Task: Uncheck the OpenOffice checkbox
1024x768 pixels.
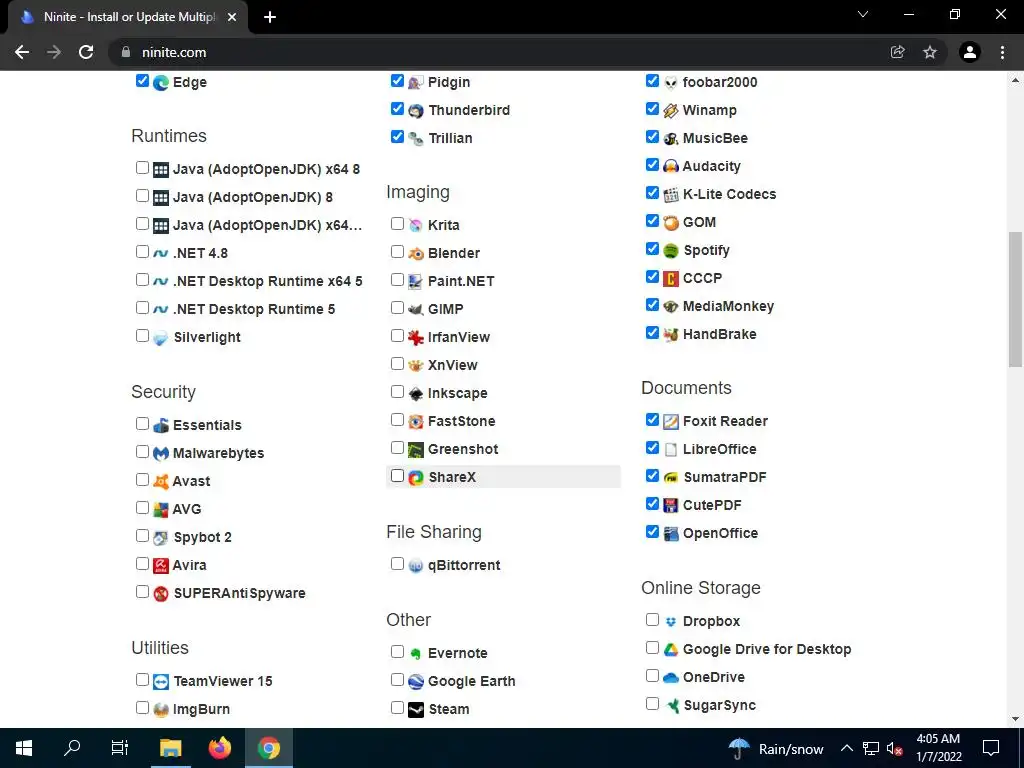Action: pos(652,532)
